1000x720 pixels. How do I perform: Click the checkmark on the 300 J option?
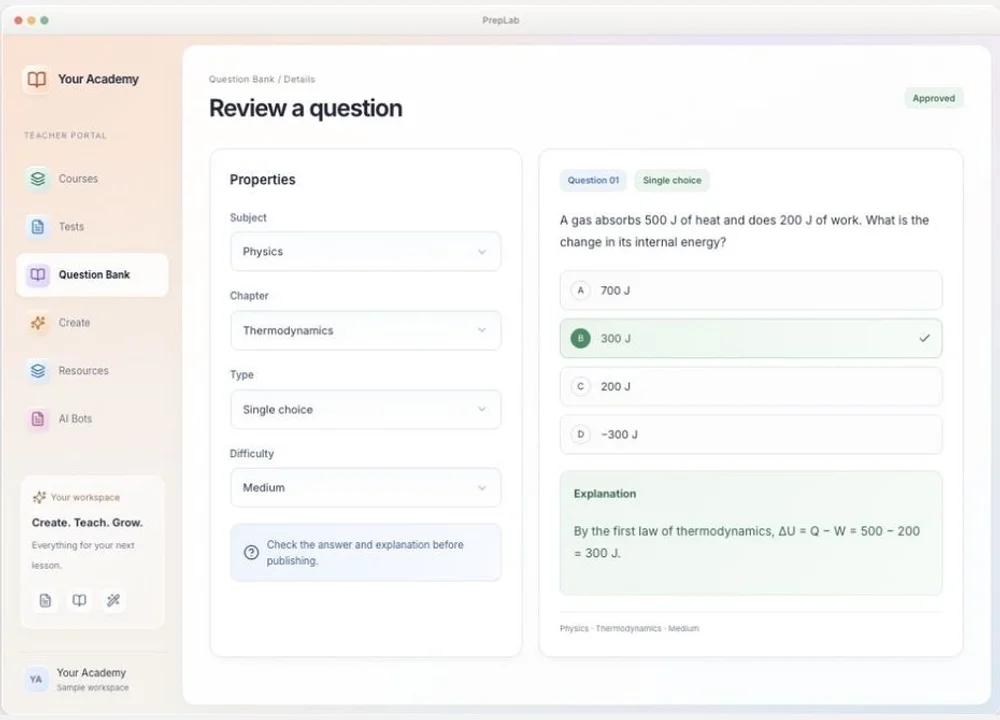924,338
